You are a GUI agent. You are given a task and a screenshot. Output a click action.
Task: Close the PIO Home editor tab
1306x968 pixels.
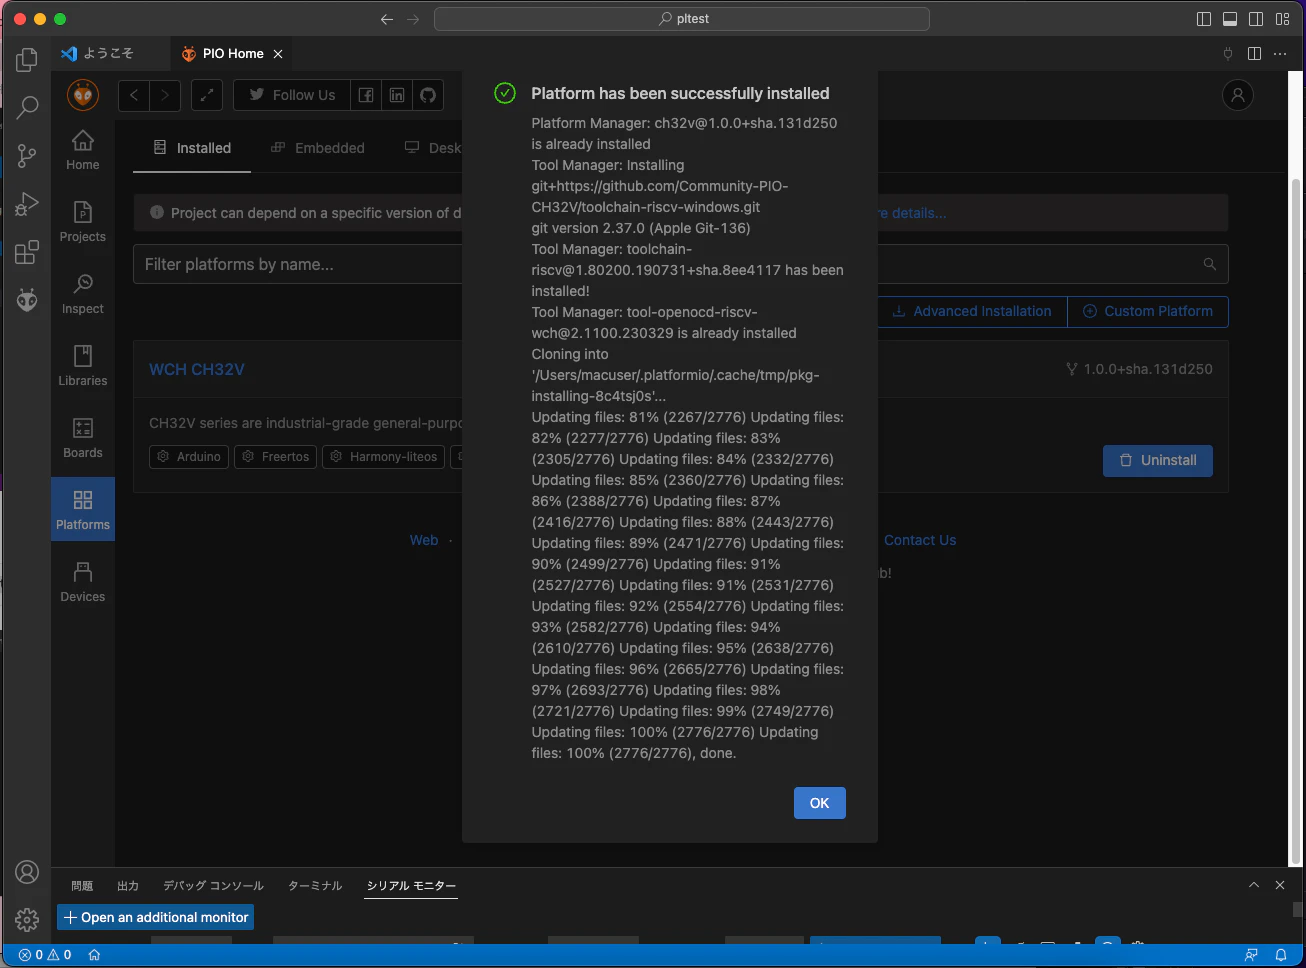coord(278,54)
